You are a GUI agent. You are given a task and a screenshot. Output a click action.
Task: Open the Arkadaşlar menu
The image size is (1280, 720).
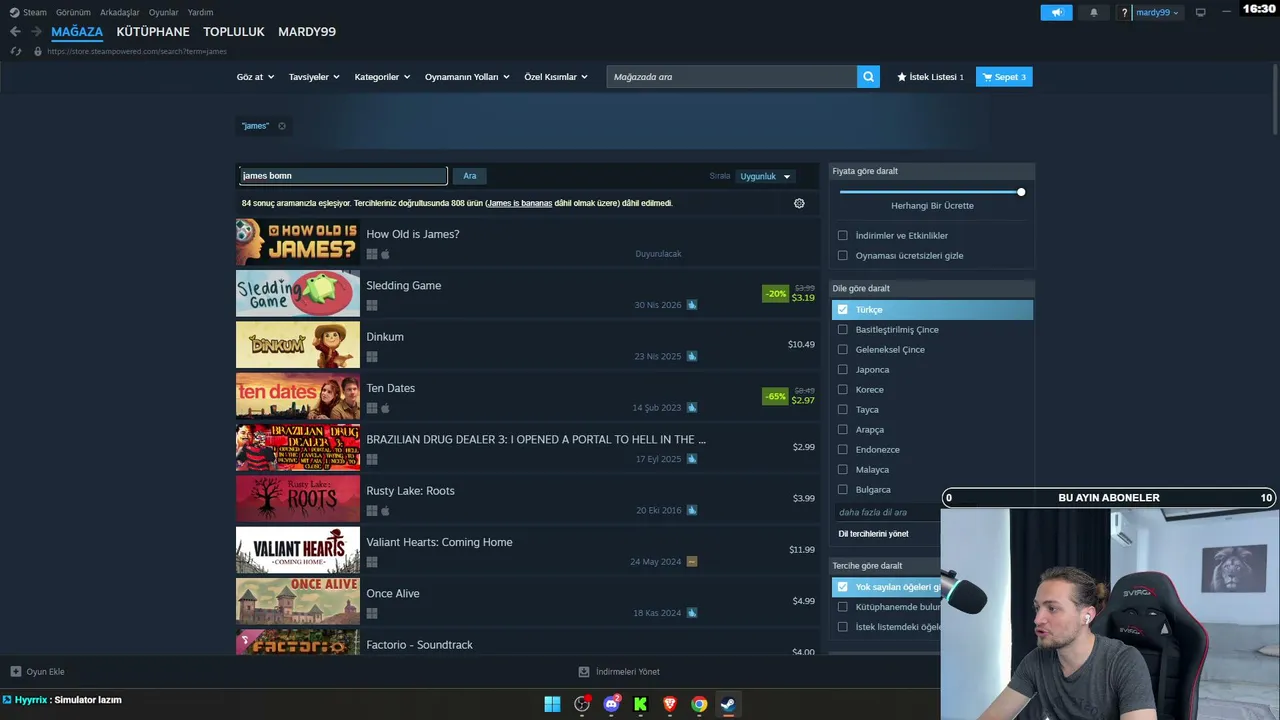click(x=120, y=12)
